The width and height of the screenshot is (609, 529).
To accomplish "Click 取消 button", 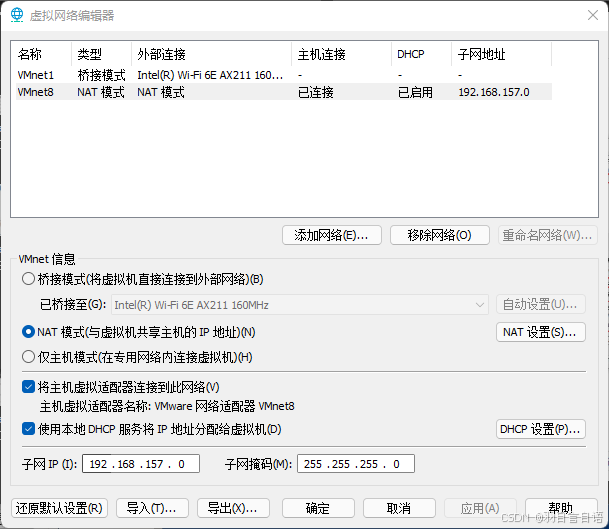I will point(399,508).
